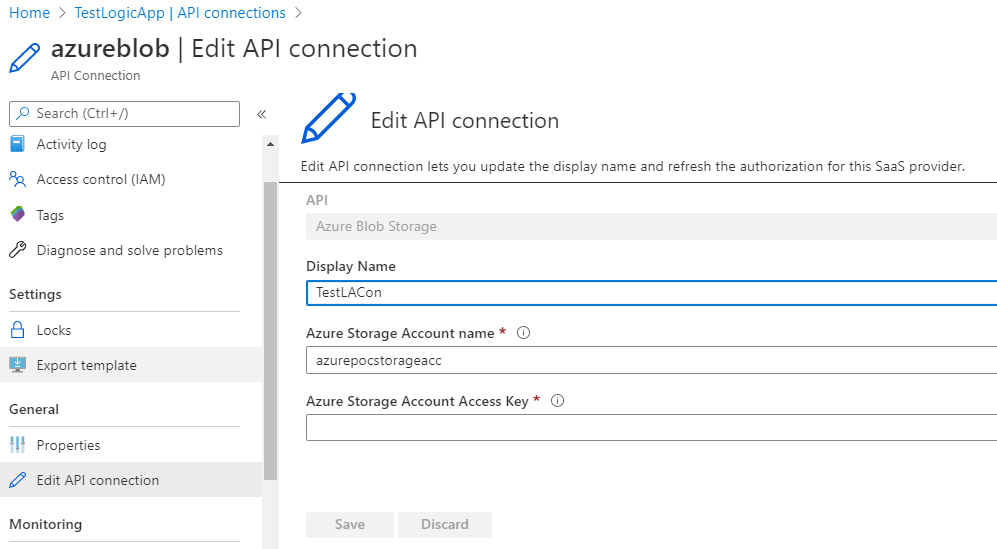The height and width of the screenshot is (549, 997).
Task: Click the Save button
Action: coord(350,524)
